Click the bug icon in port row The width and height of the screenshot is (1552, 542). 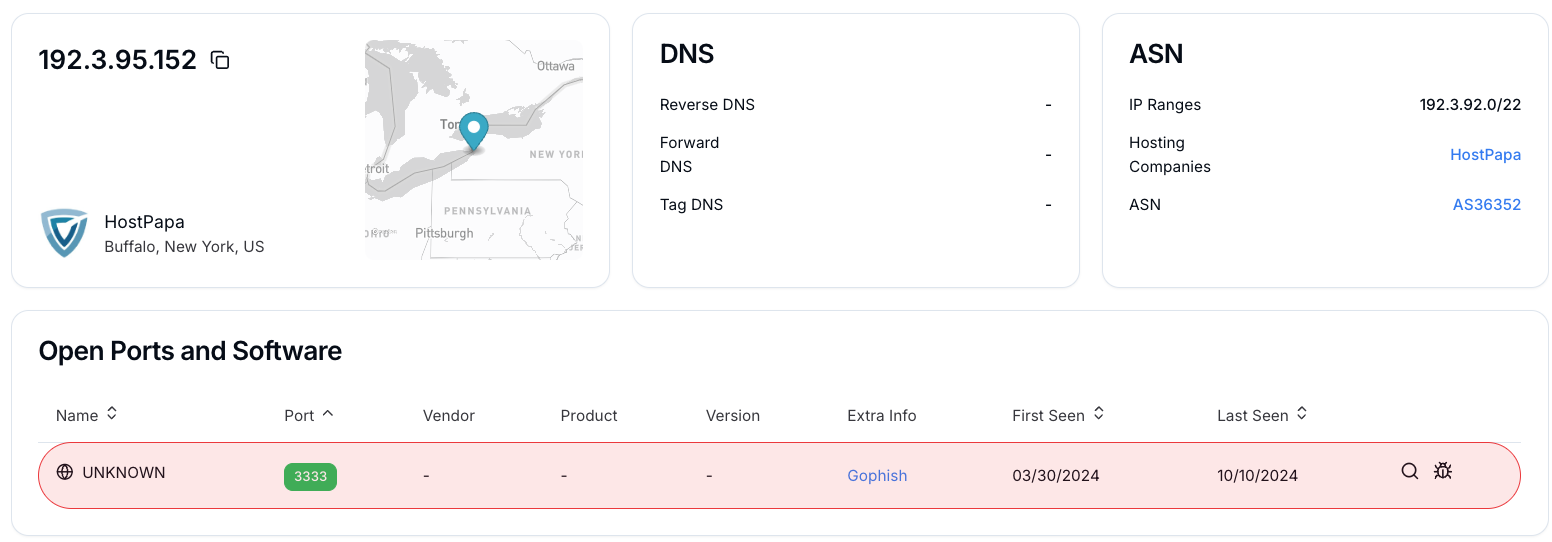(1442, 470)
